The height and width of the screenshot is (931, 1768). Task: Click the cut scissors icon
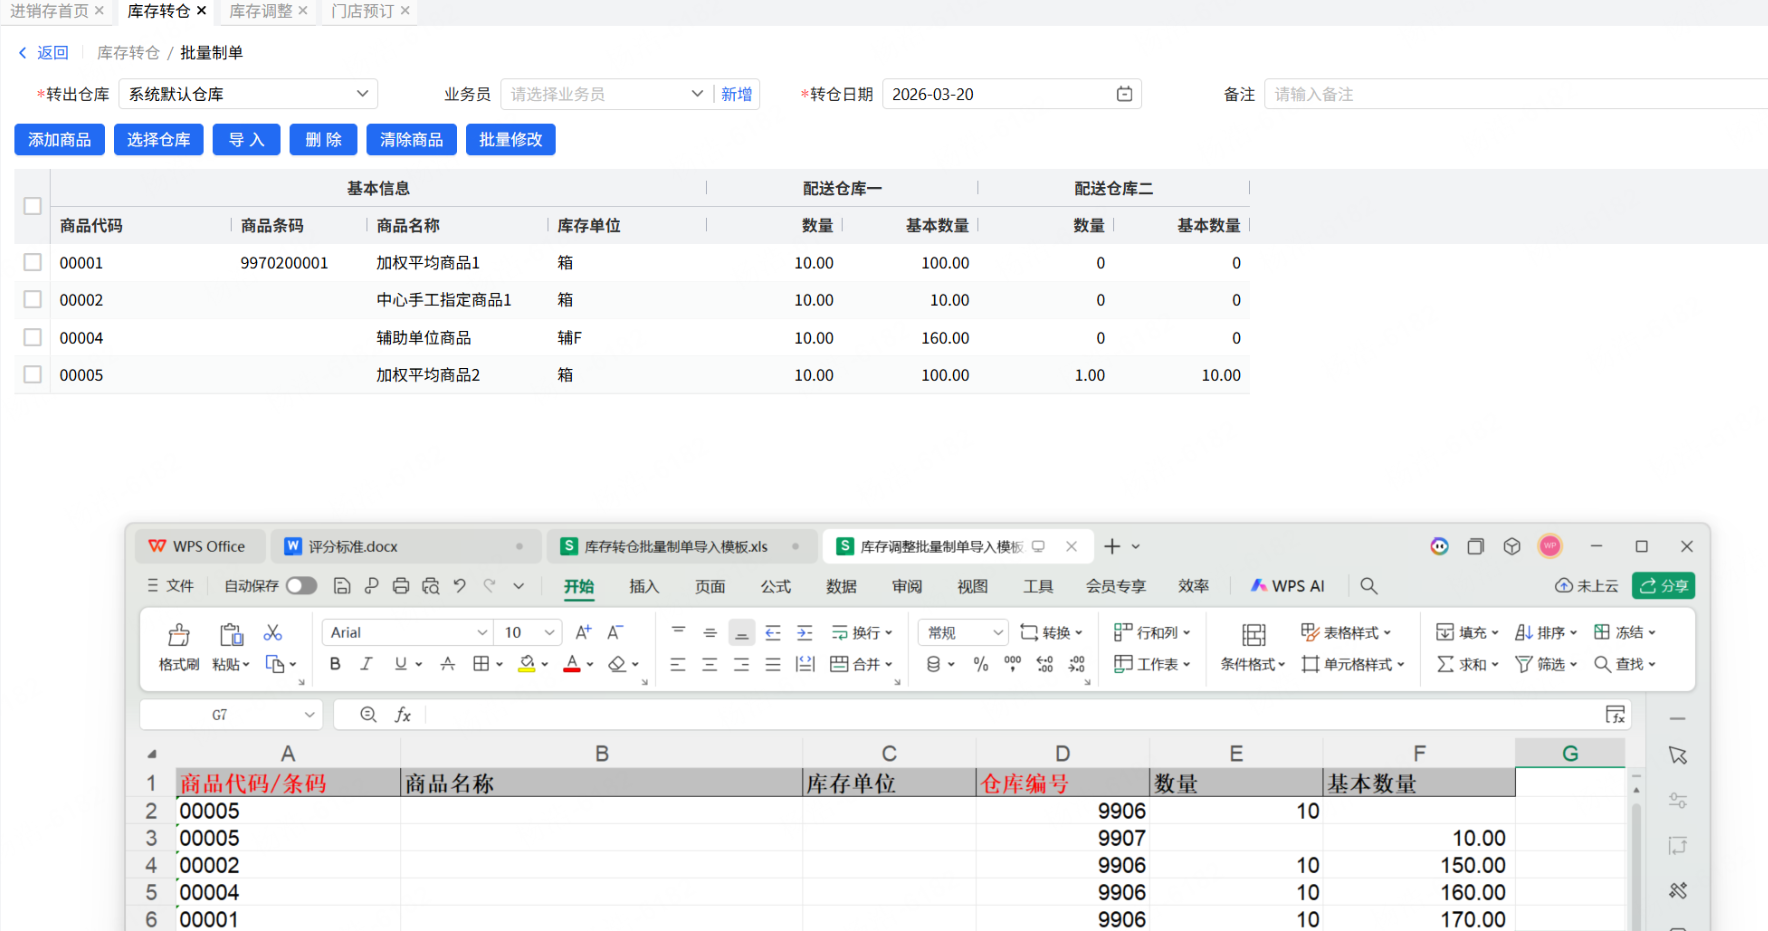coord(272,633)
